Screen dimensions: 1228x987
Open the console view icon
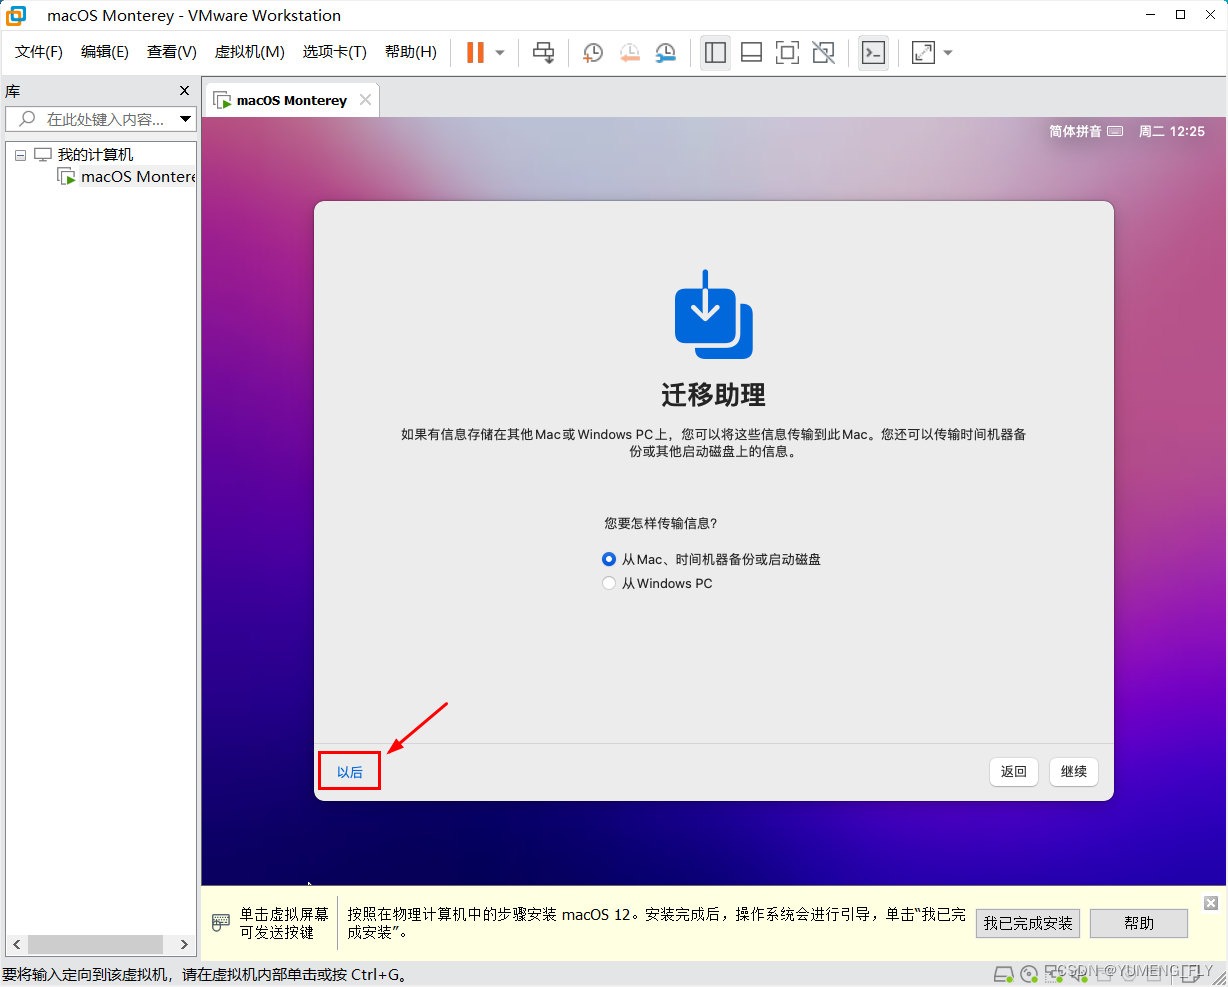tap(873, 52)
